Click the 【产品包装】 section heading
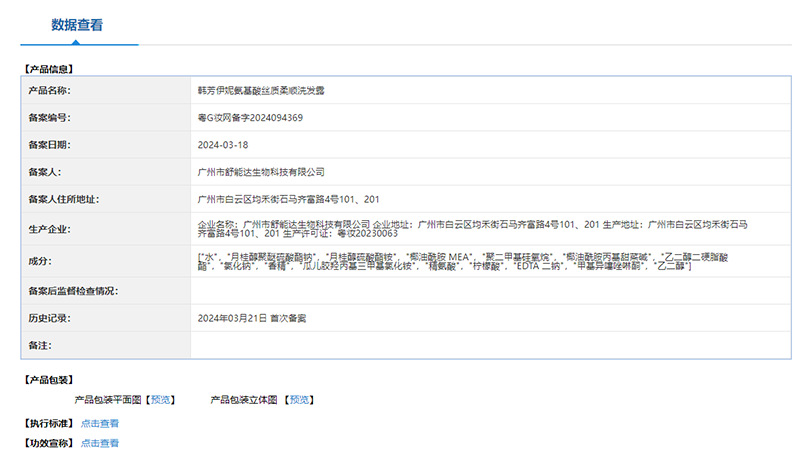 (x=49, y=380)
